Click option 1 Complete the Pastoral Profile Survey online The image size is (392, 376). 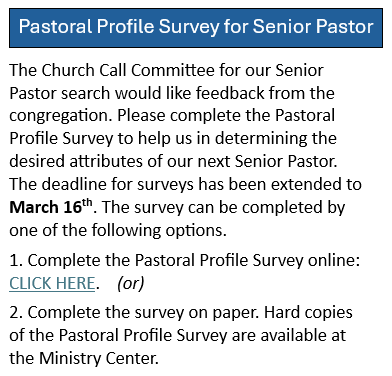pyautogui.click(x=185, y=260)
